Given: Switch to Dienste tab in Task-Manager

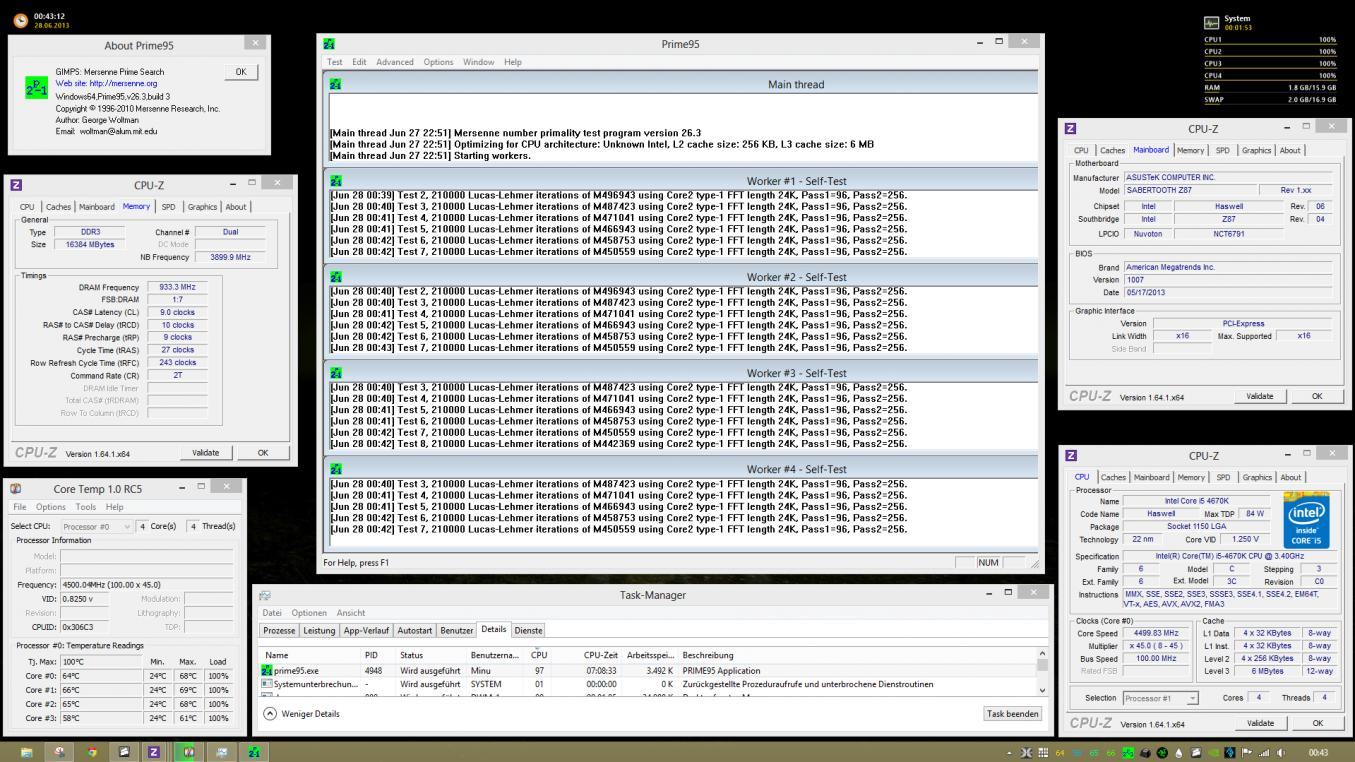Looking at the screenshot, I should [527, 631].
